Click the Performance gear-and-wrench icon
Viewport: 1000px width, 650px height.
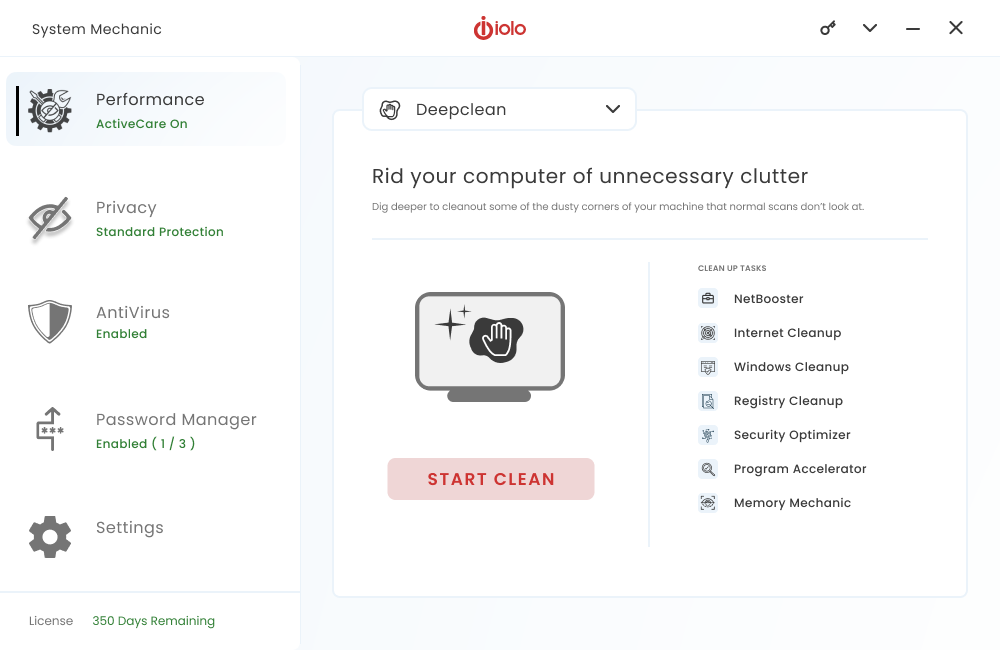click(x=50, y=110)
